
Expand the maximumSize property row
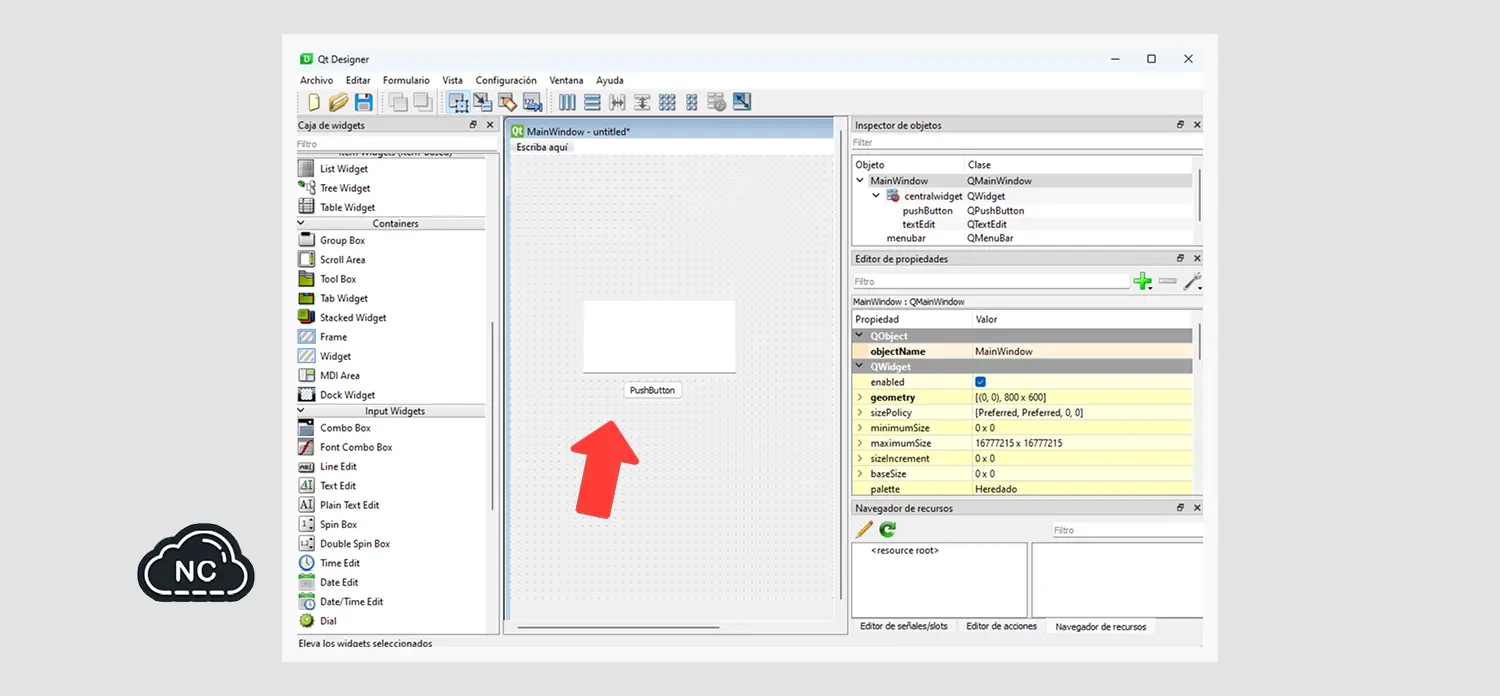[859, 443]
